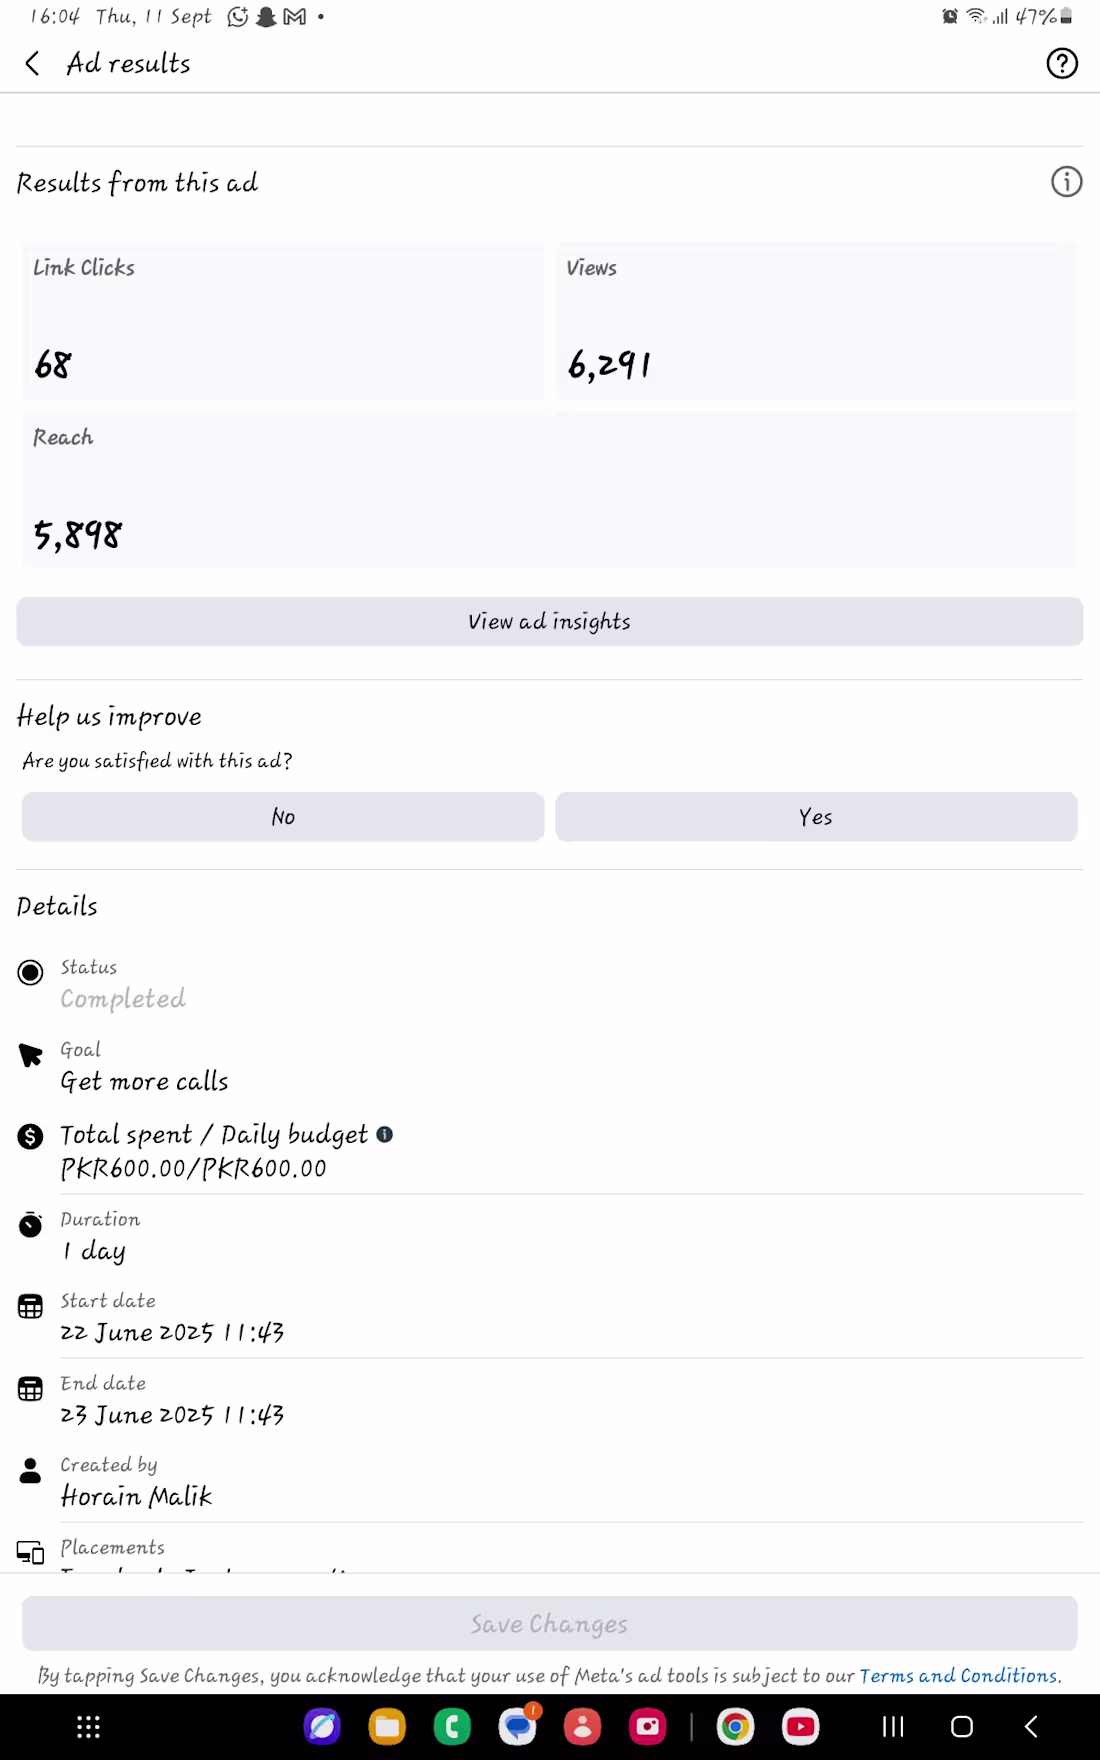
Task: Launch YouTube from the taskbar
Action: click(x=800, y=1727)
